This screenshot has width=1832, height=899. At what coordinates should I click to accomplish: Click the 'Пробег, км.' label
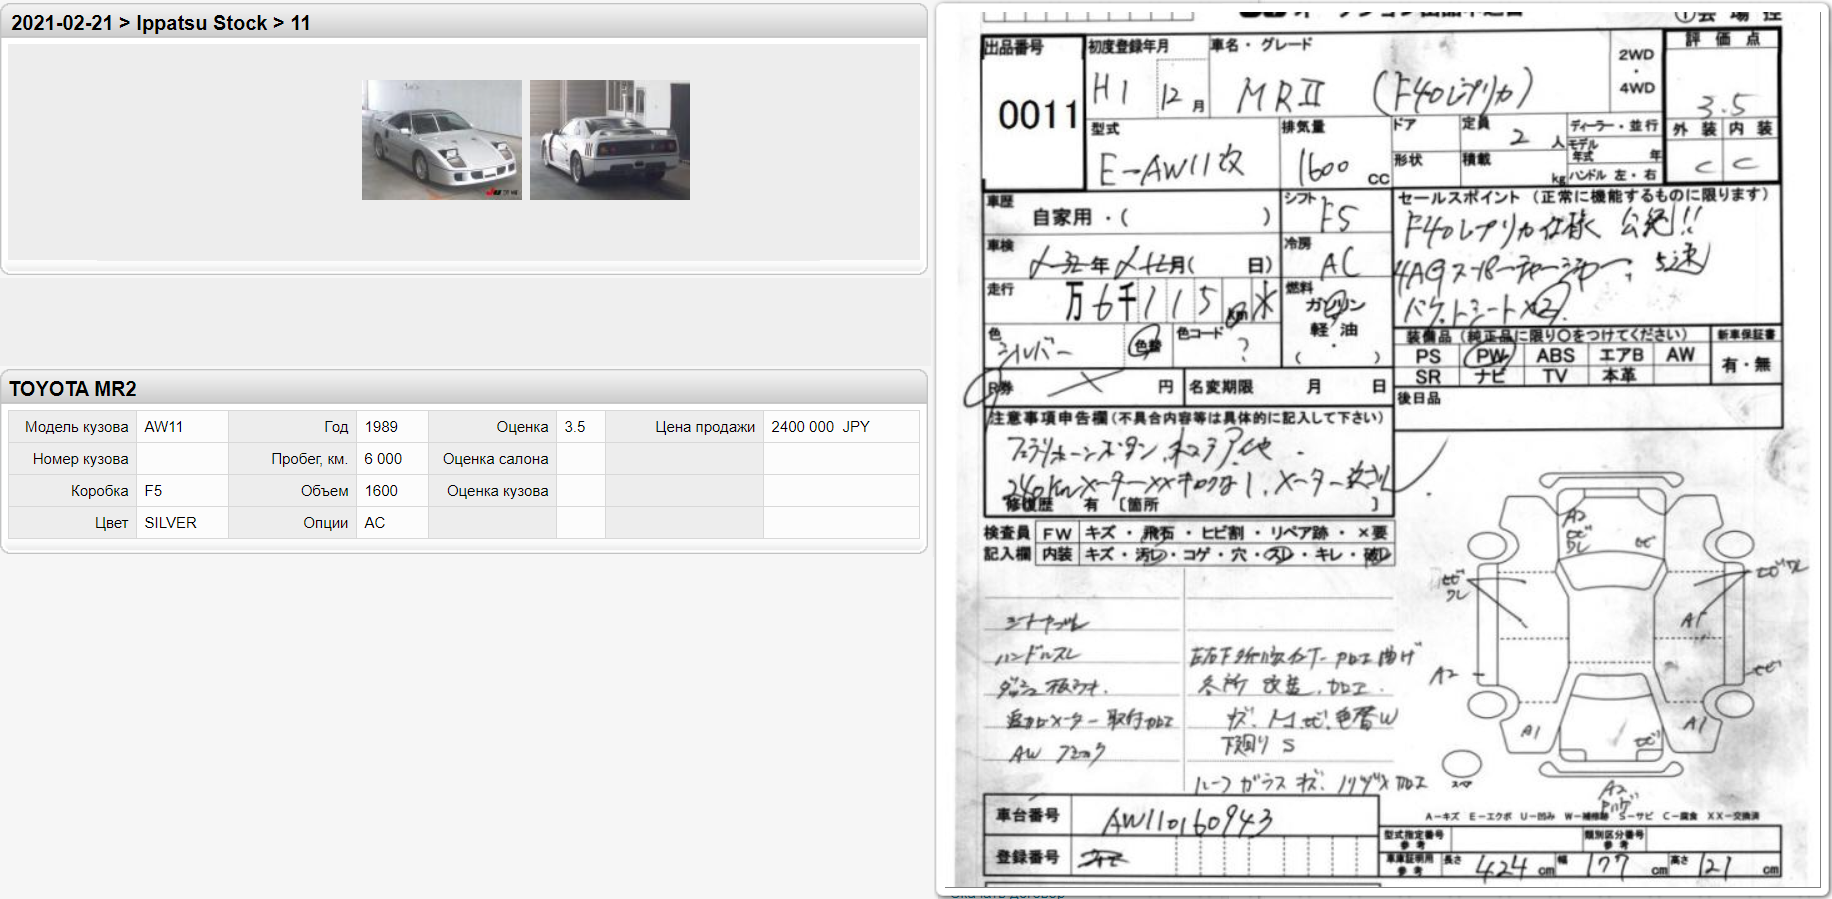point(310,459)
